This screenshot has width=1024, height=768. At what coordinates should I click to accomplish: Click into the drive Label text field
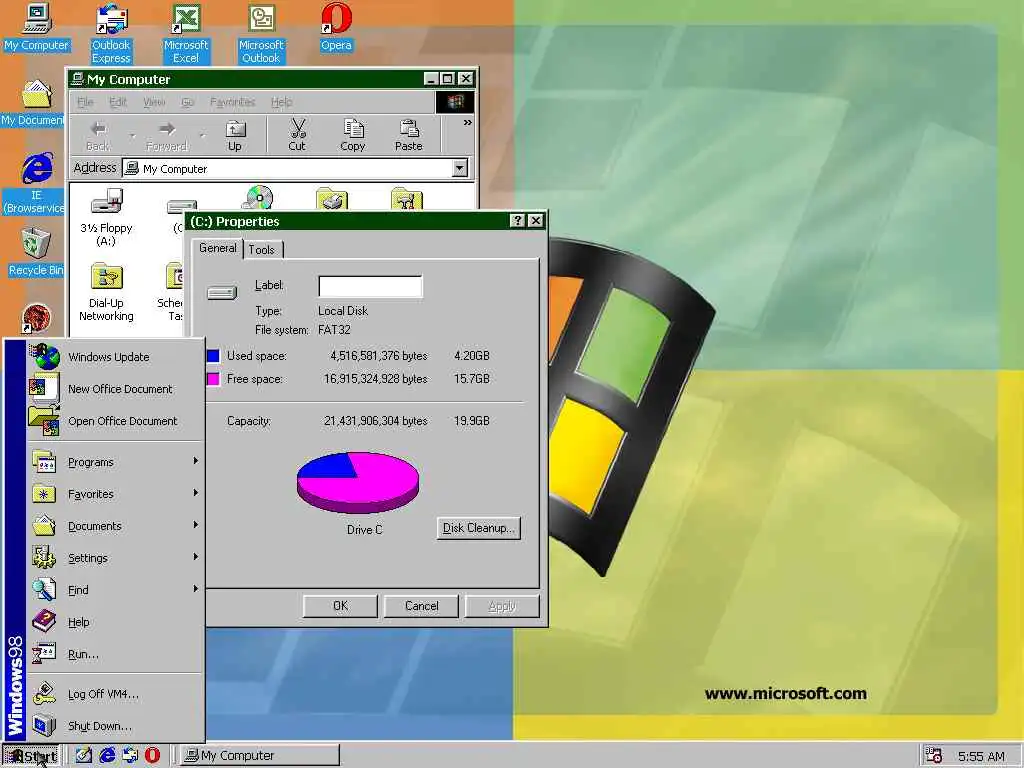tap(370, 286)
